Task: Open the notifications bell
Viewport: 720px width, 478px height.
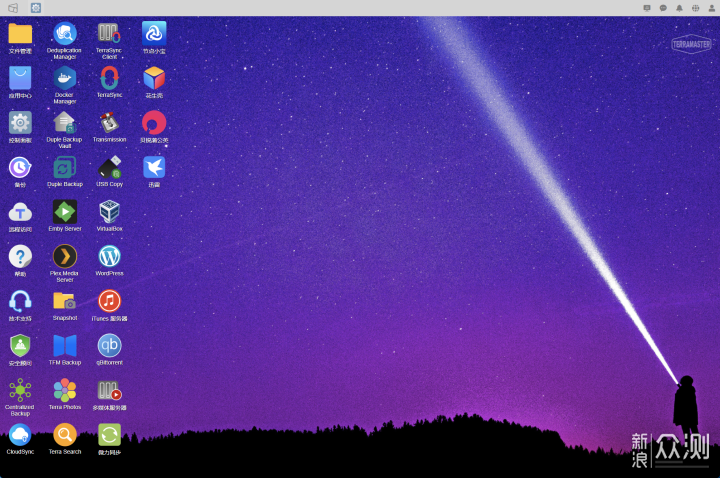Action: coord(679,8)
